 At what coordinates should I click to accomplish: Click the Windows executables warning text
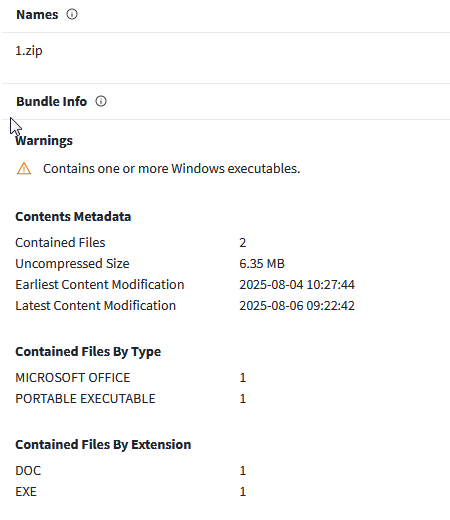(172, 169)
